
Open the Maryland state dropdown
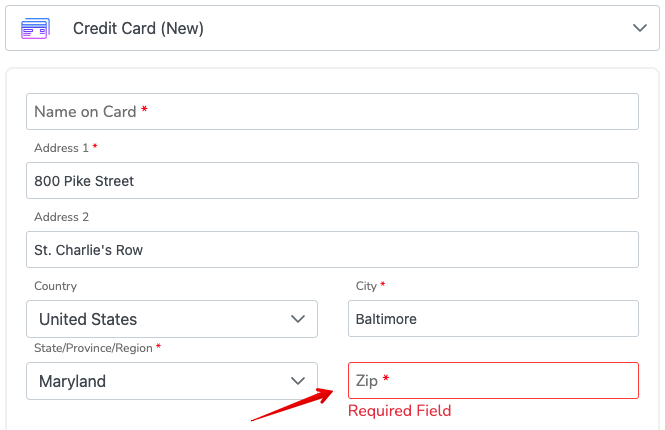(x=172, y=381)
